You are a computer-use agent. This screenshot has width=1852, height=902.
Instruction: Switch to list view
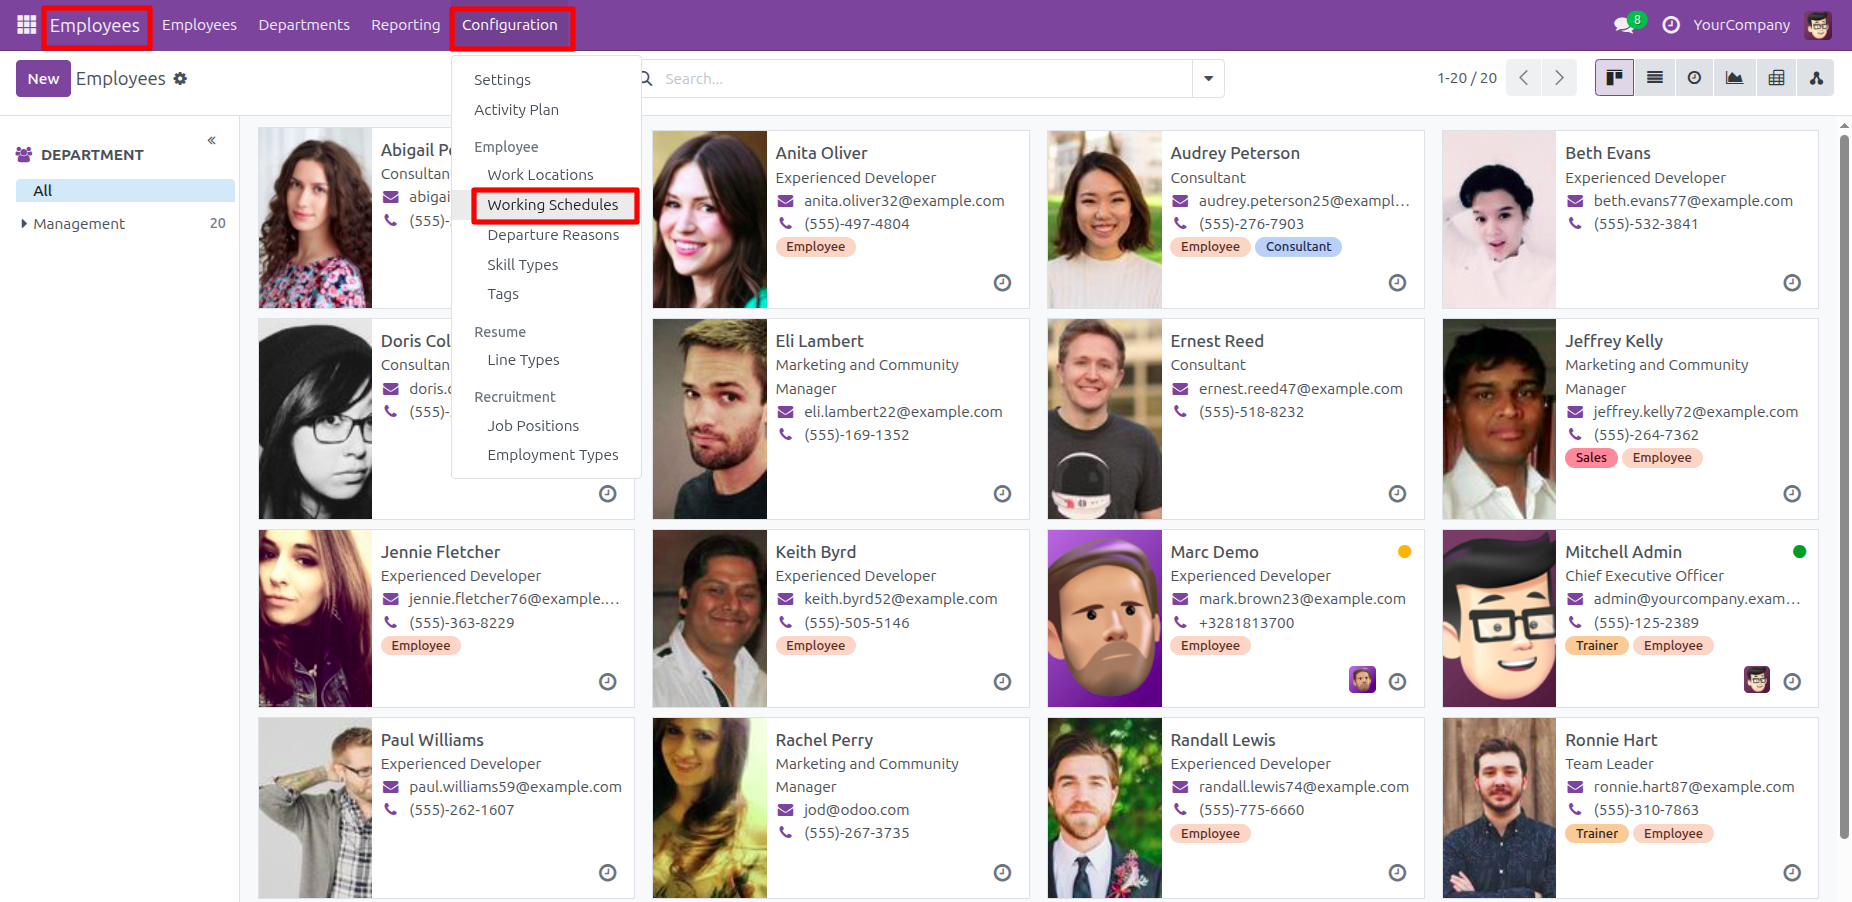point(1655,78)
